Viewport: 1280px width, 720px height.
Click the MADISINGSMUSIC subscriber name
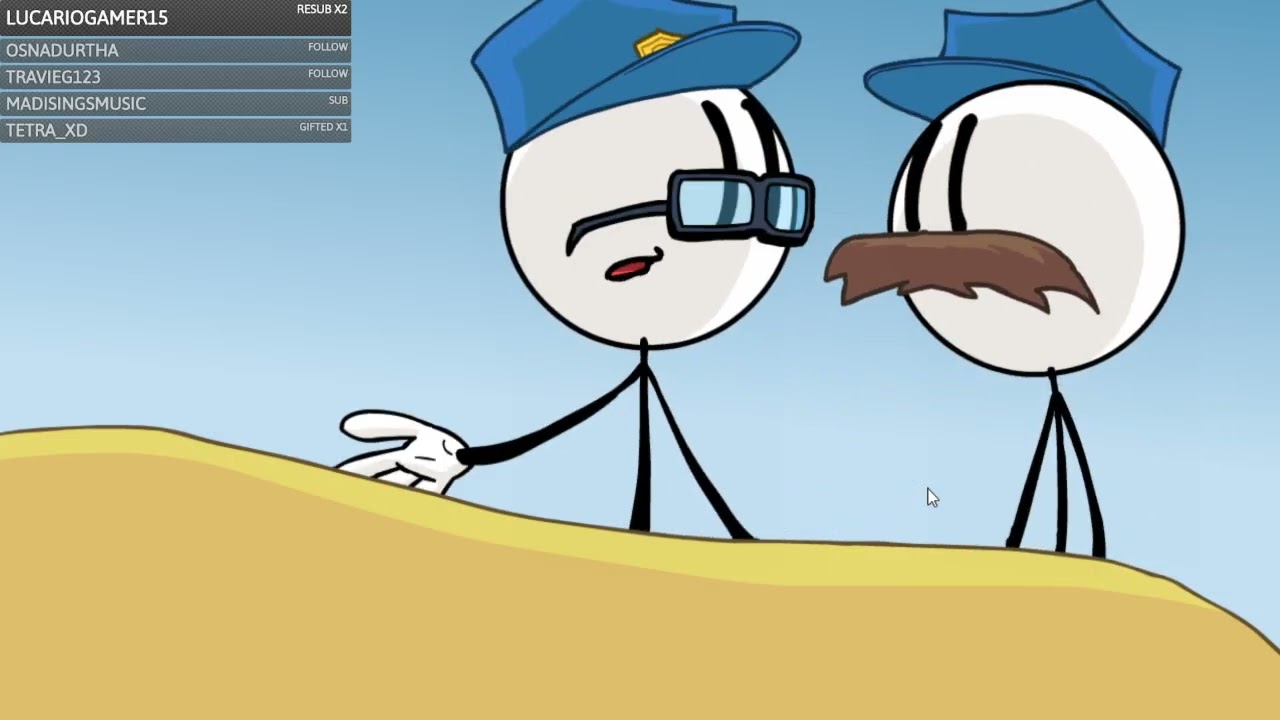[76, 104]
